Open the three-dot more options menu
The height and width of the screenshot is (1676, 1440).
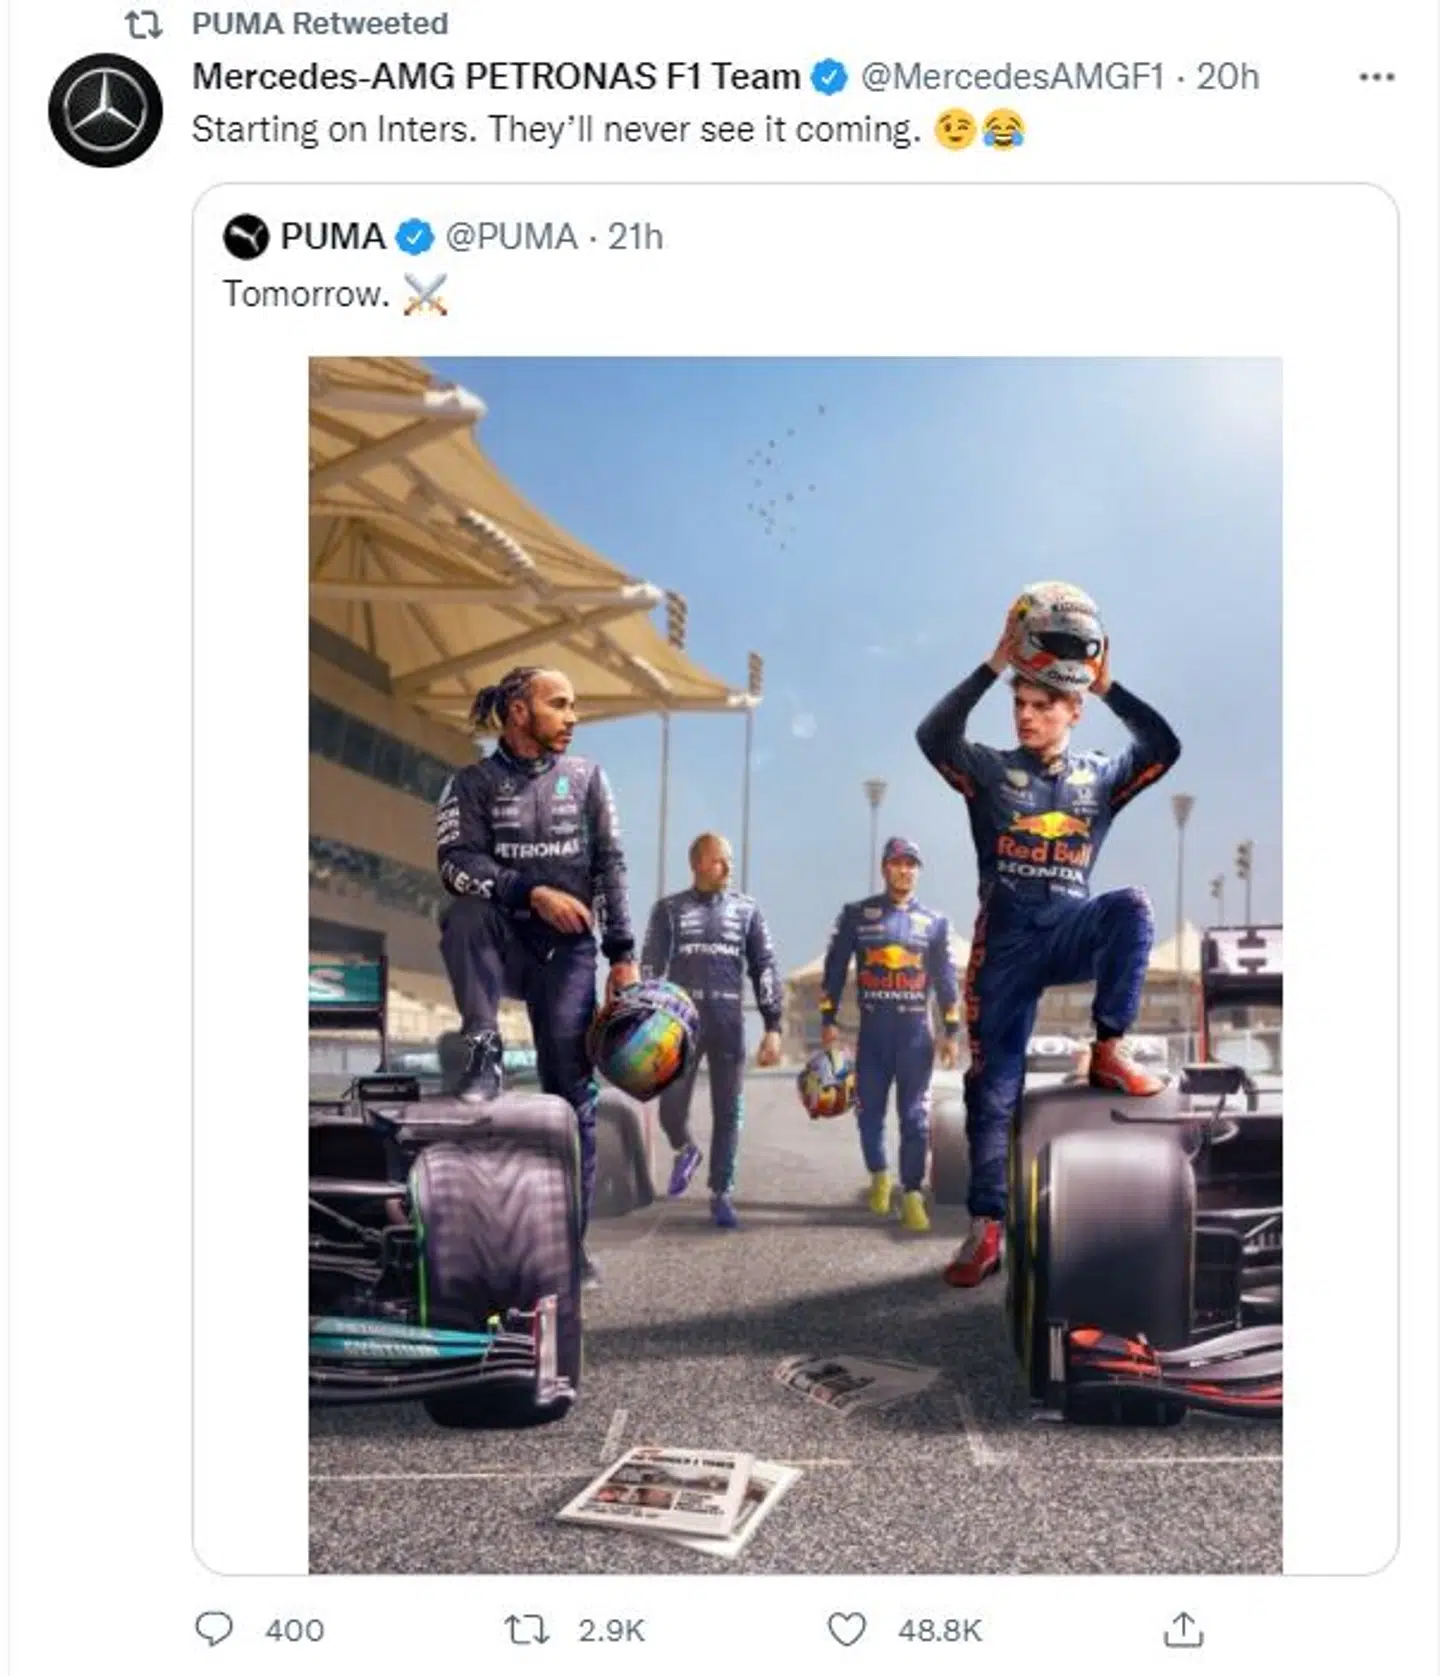pyautogui.click(x=1376, y=77)
